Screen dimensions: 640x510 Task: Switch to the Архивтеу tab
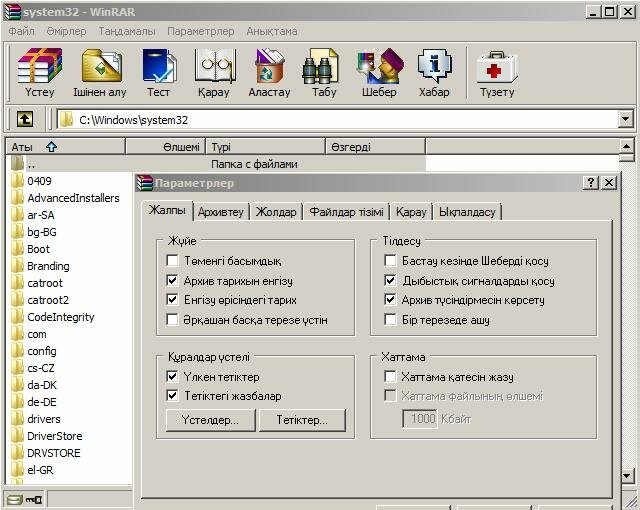[221, 212]
